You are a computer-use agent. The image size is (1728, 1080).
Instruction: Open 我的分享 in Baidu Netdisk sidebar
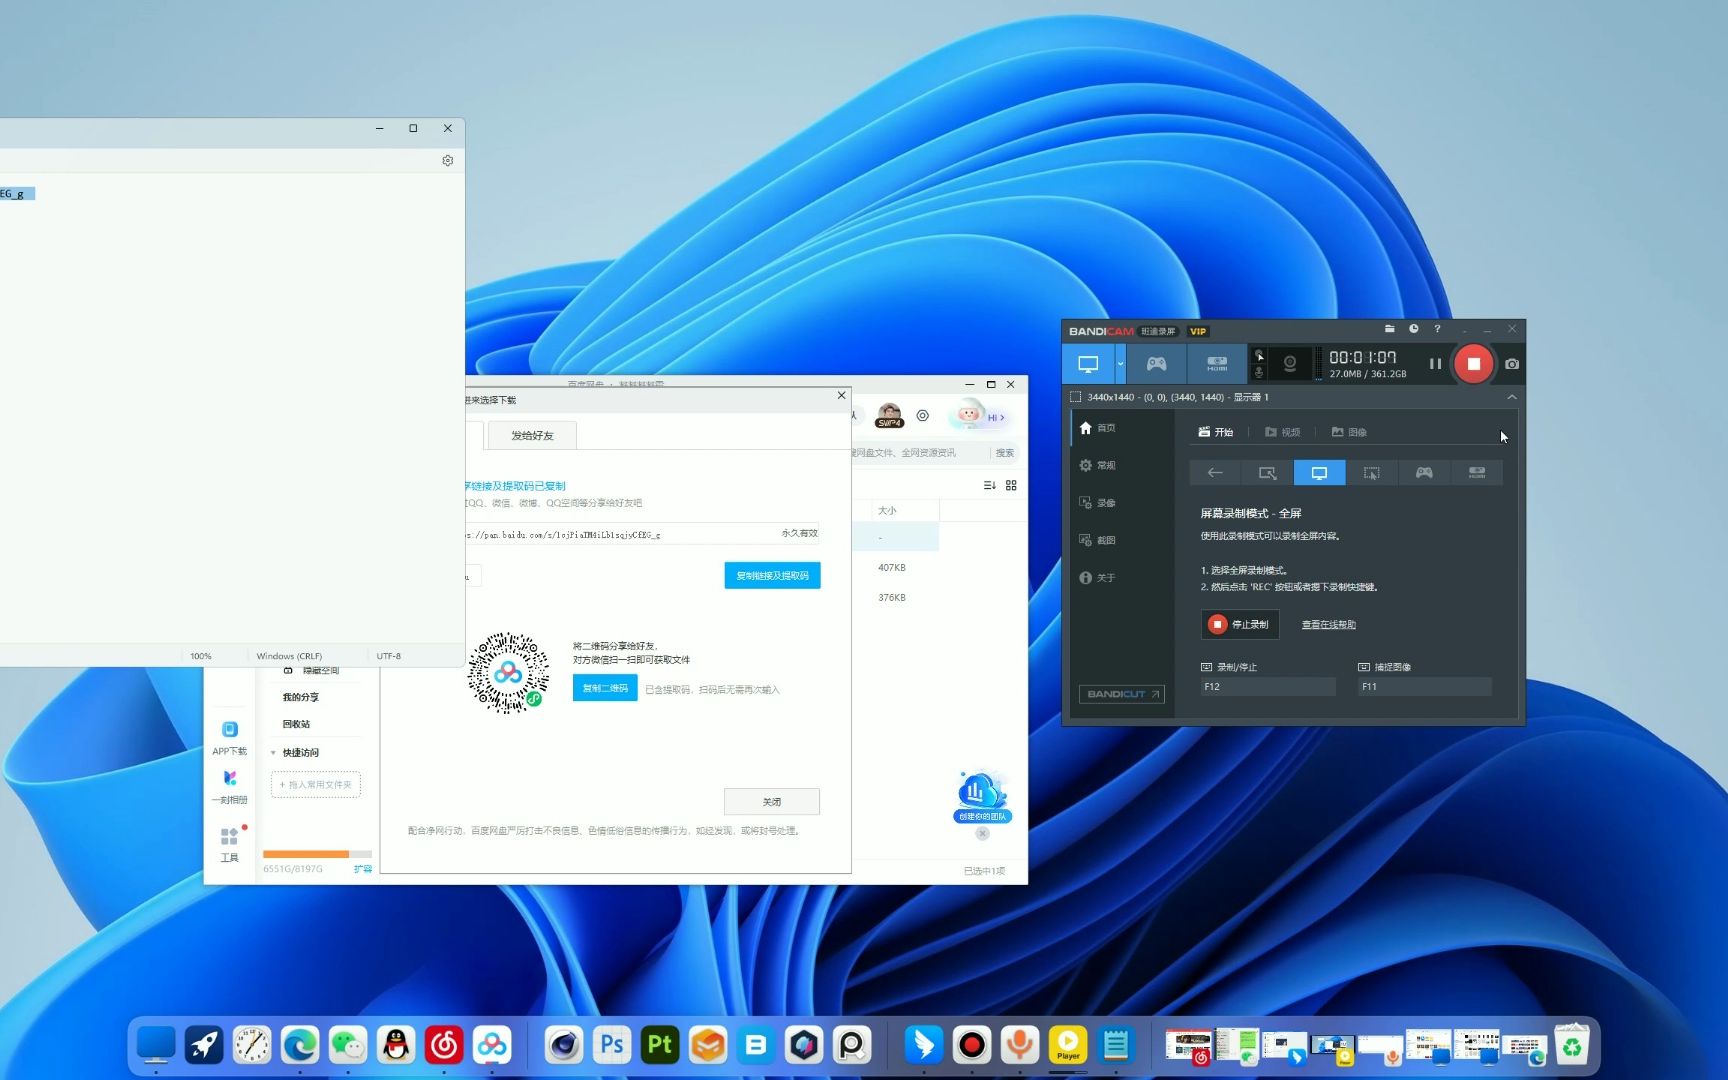pos(300,697)
